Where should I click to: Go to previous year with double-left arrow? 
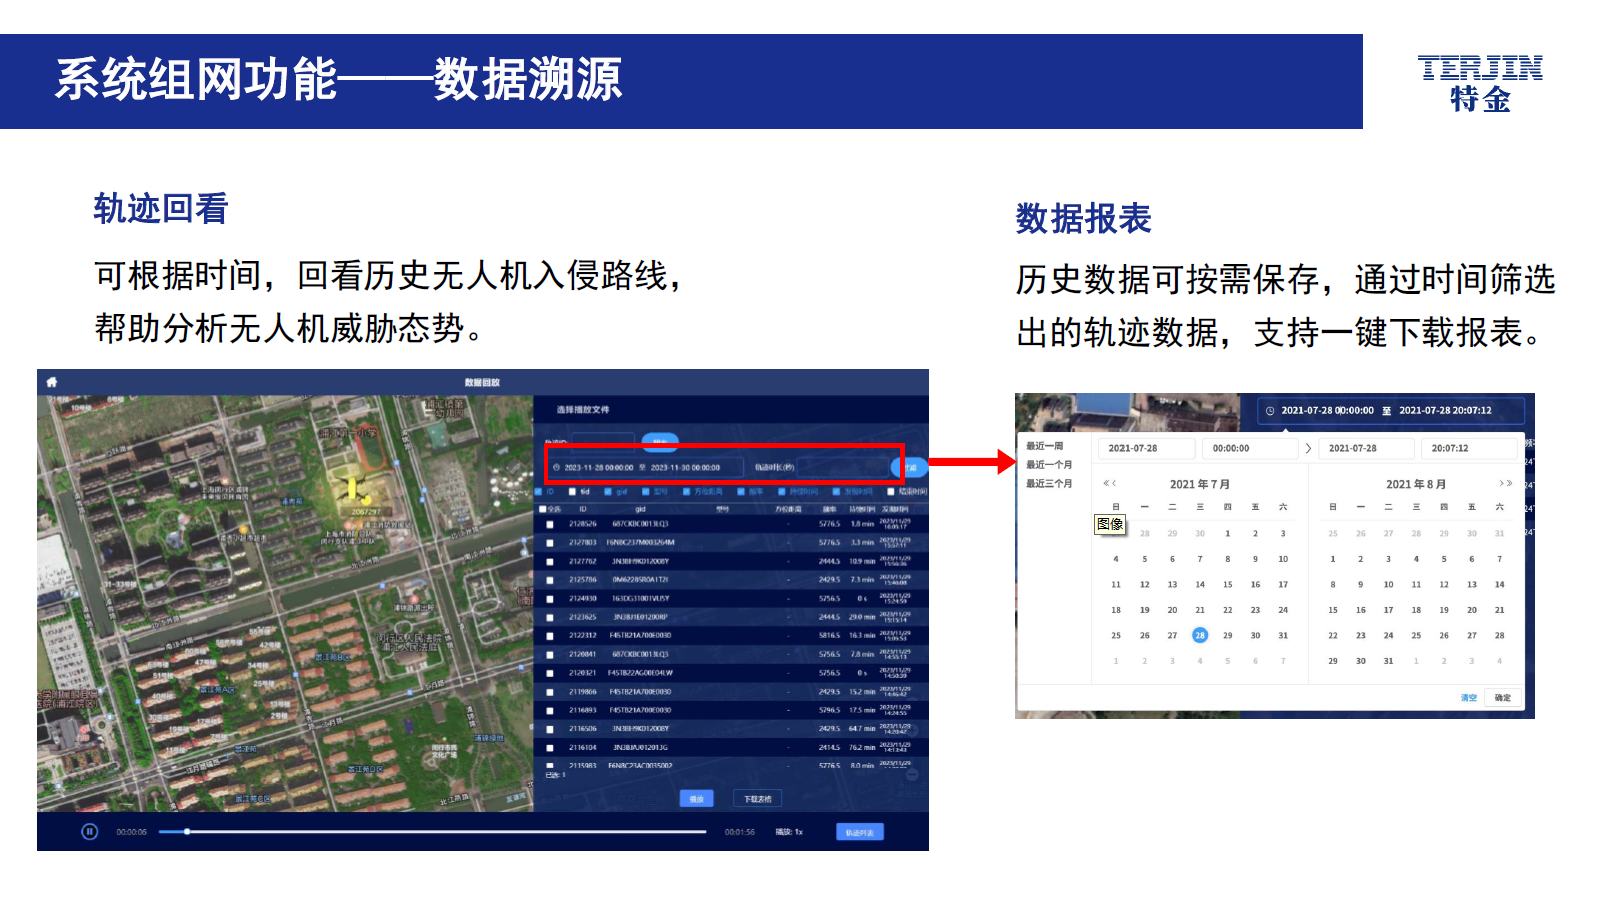pos(1106,483)
